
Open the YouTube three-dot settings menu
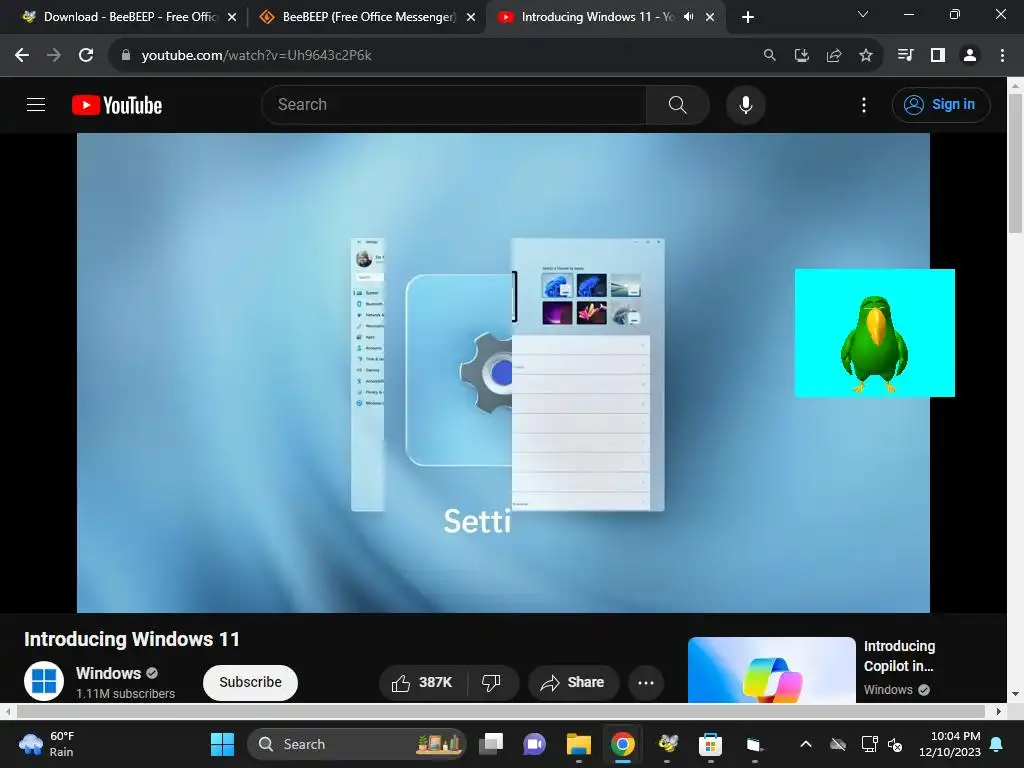[x=863, y=104]
